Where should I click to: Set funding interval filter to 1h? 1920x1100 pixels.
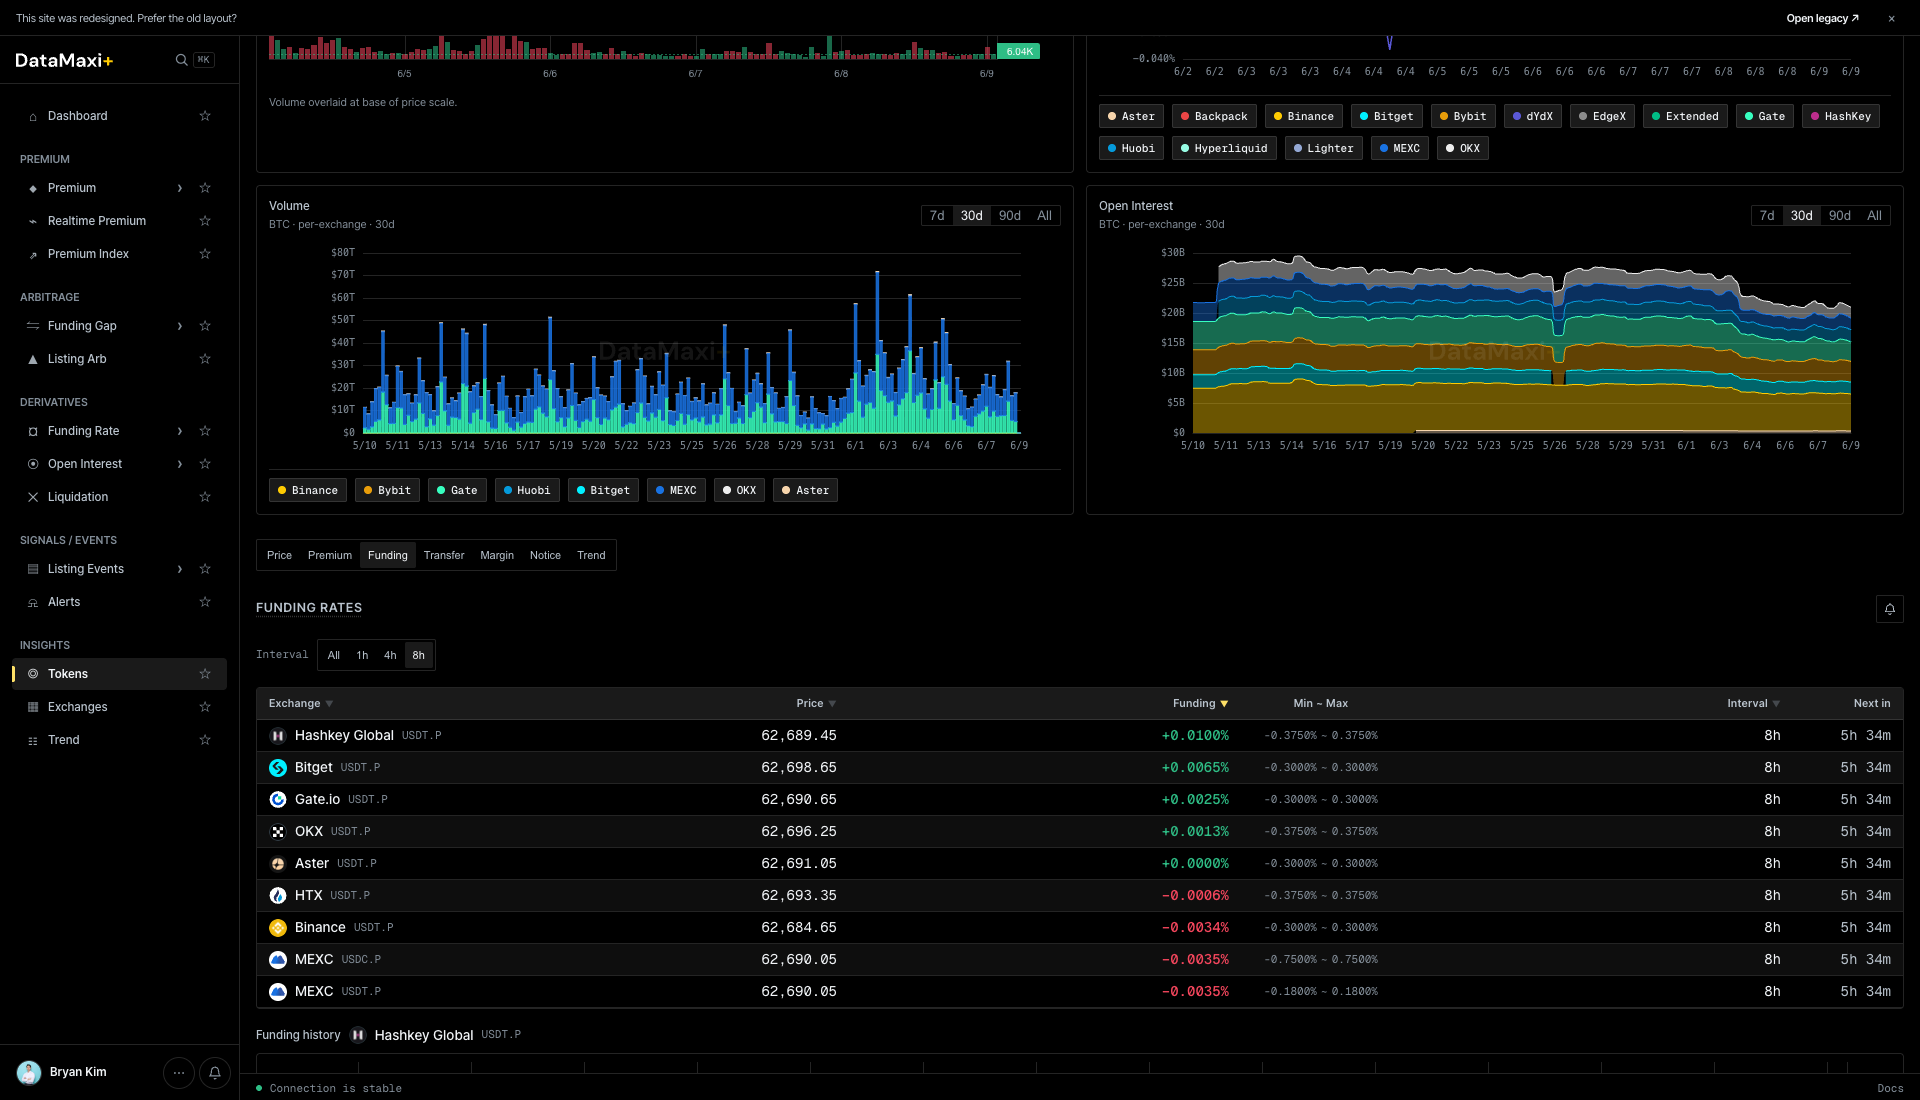[x=362, y=656]
